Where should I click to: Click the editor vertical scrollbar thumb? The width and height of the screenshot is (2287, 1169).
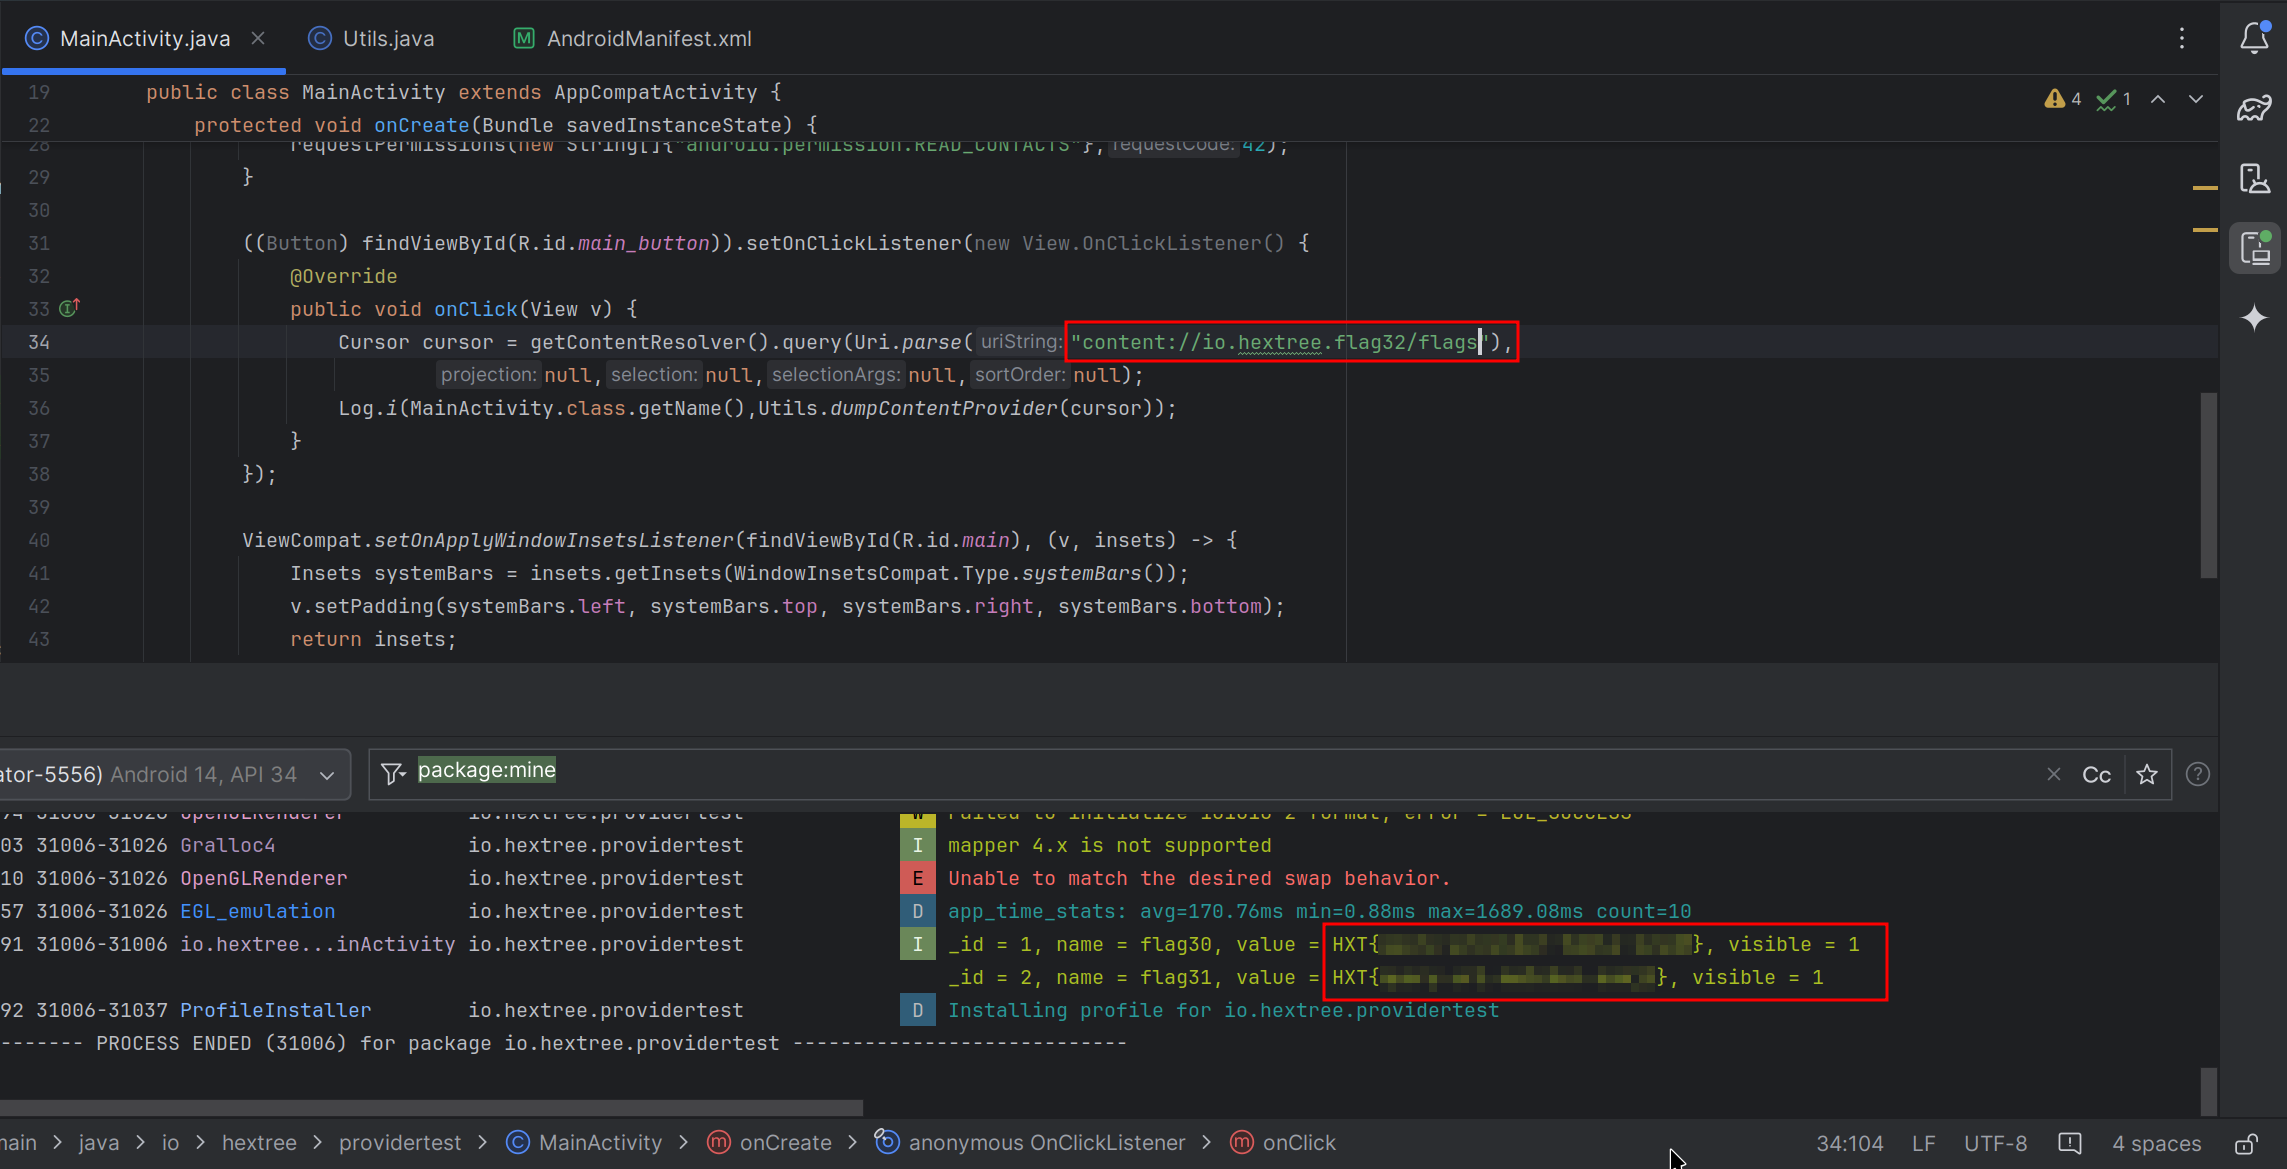pyautogui.click(x=2209, y=485)
